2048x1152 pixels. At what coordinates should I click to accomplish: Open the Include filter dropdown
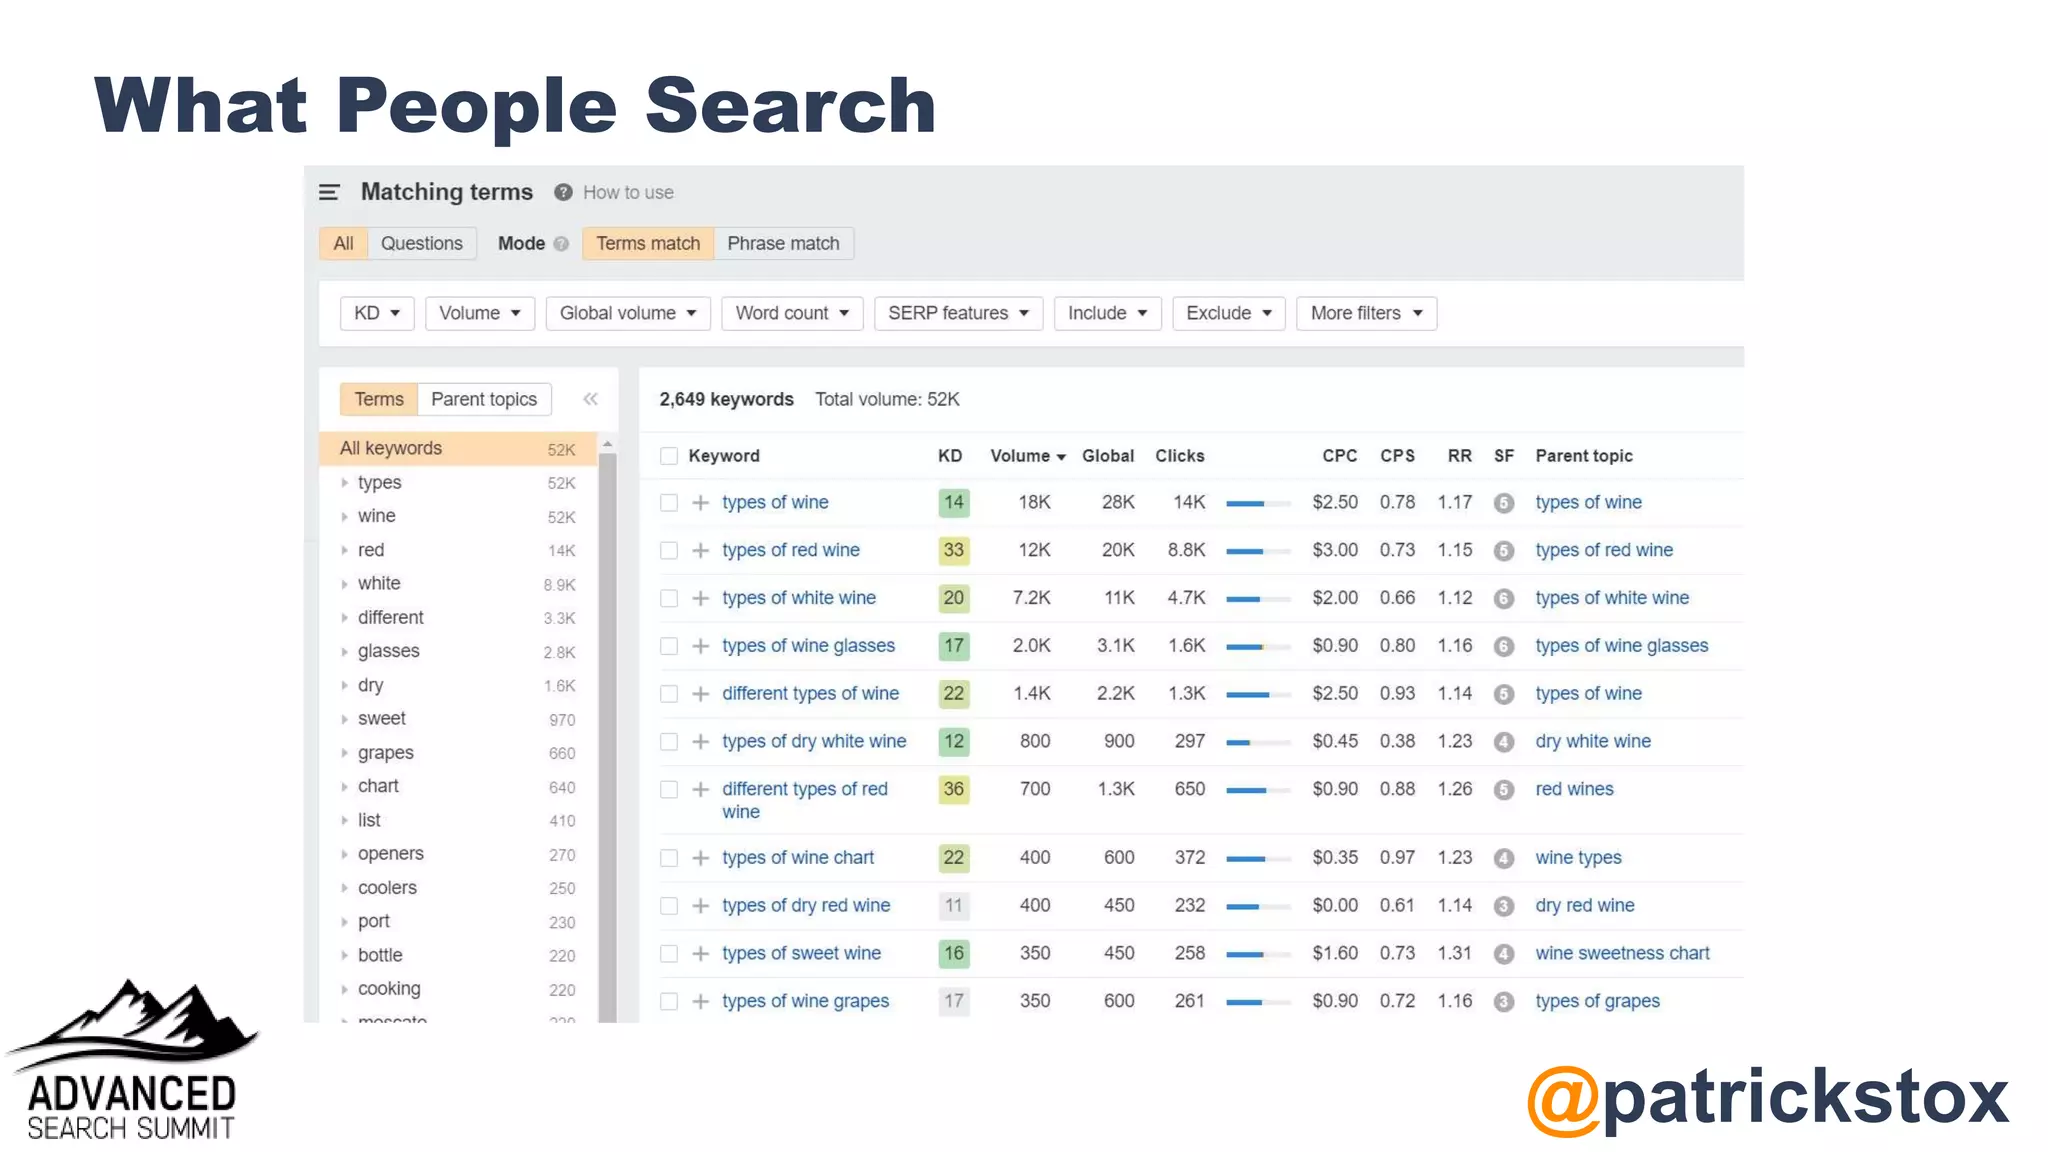coord(1107,313)
